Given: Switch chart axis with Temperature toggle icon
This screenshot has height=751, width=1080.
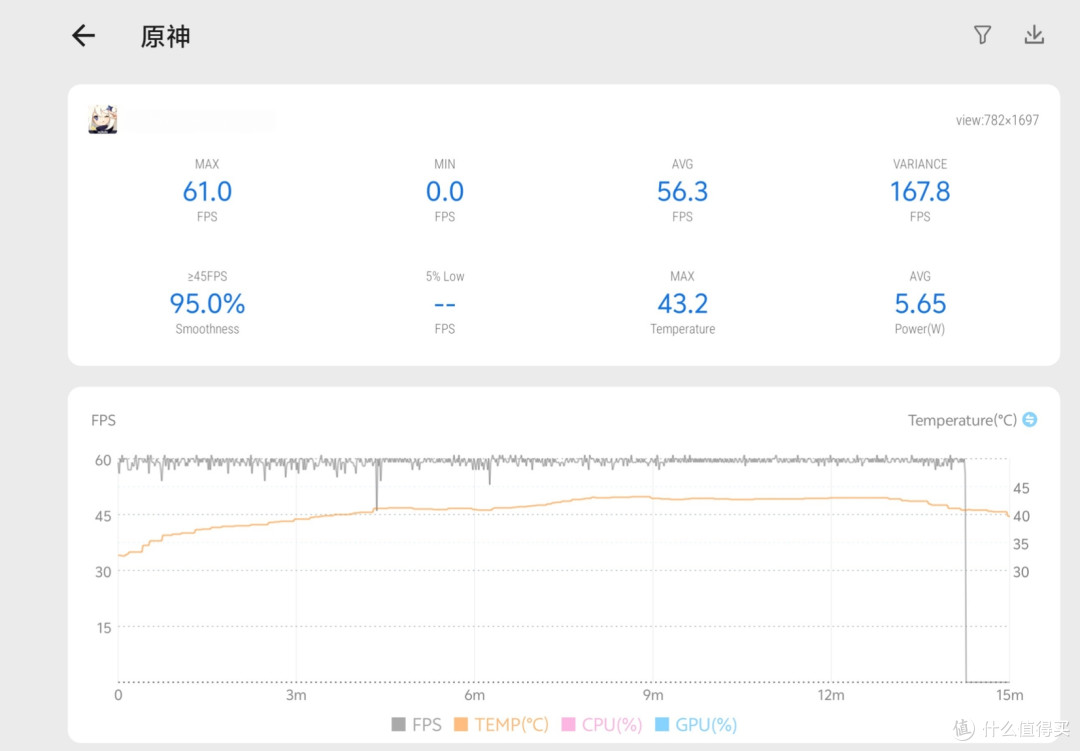Looking at the screenshot, I should coord(1030,420).
